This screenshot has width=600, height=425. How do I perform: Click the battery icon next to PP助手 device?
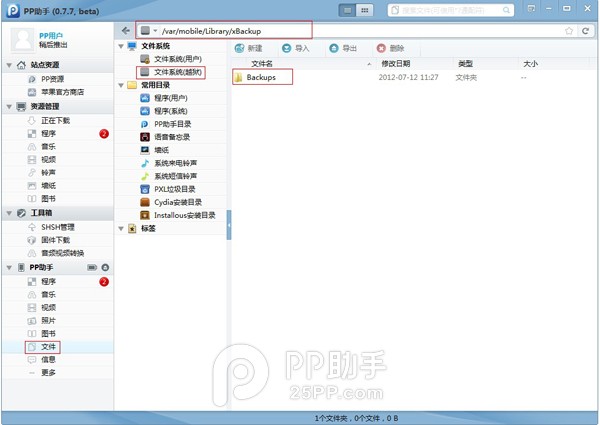tap(92, 268)
